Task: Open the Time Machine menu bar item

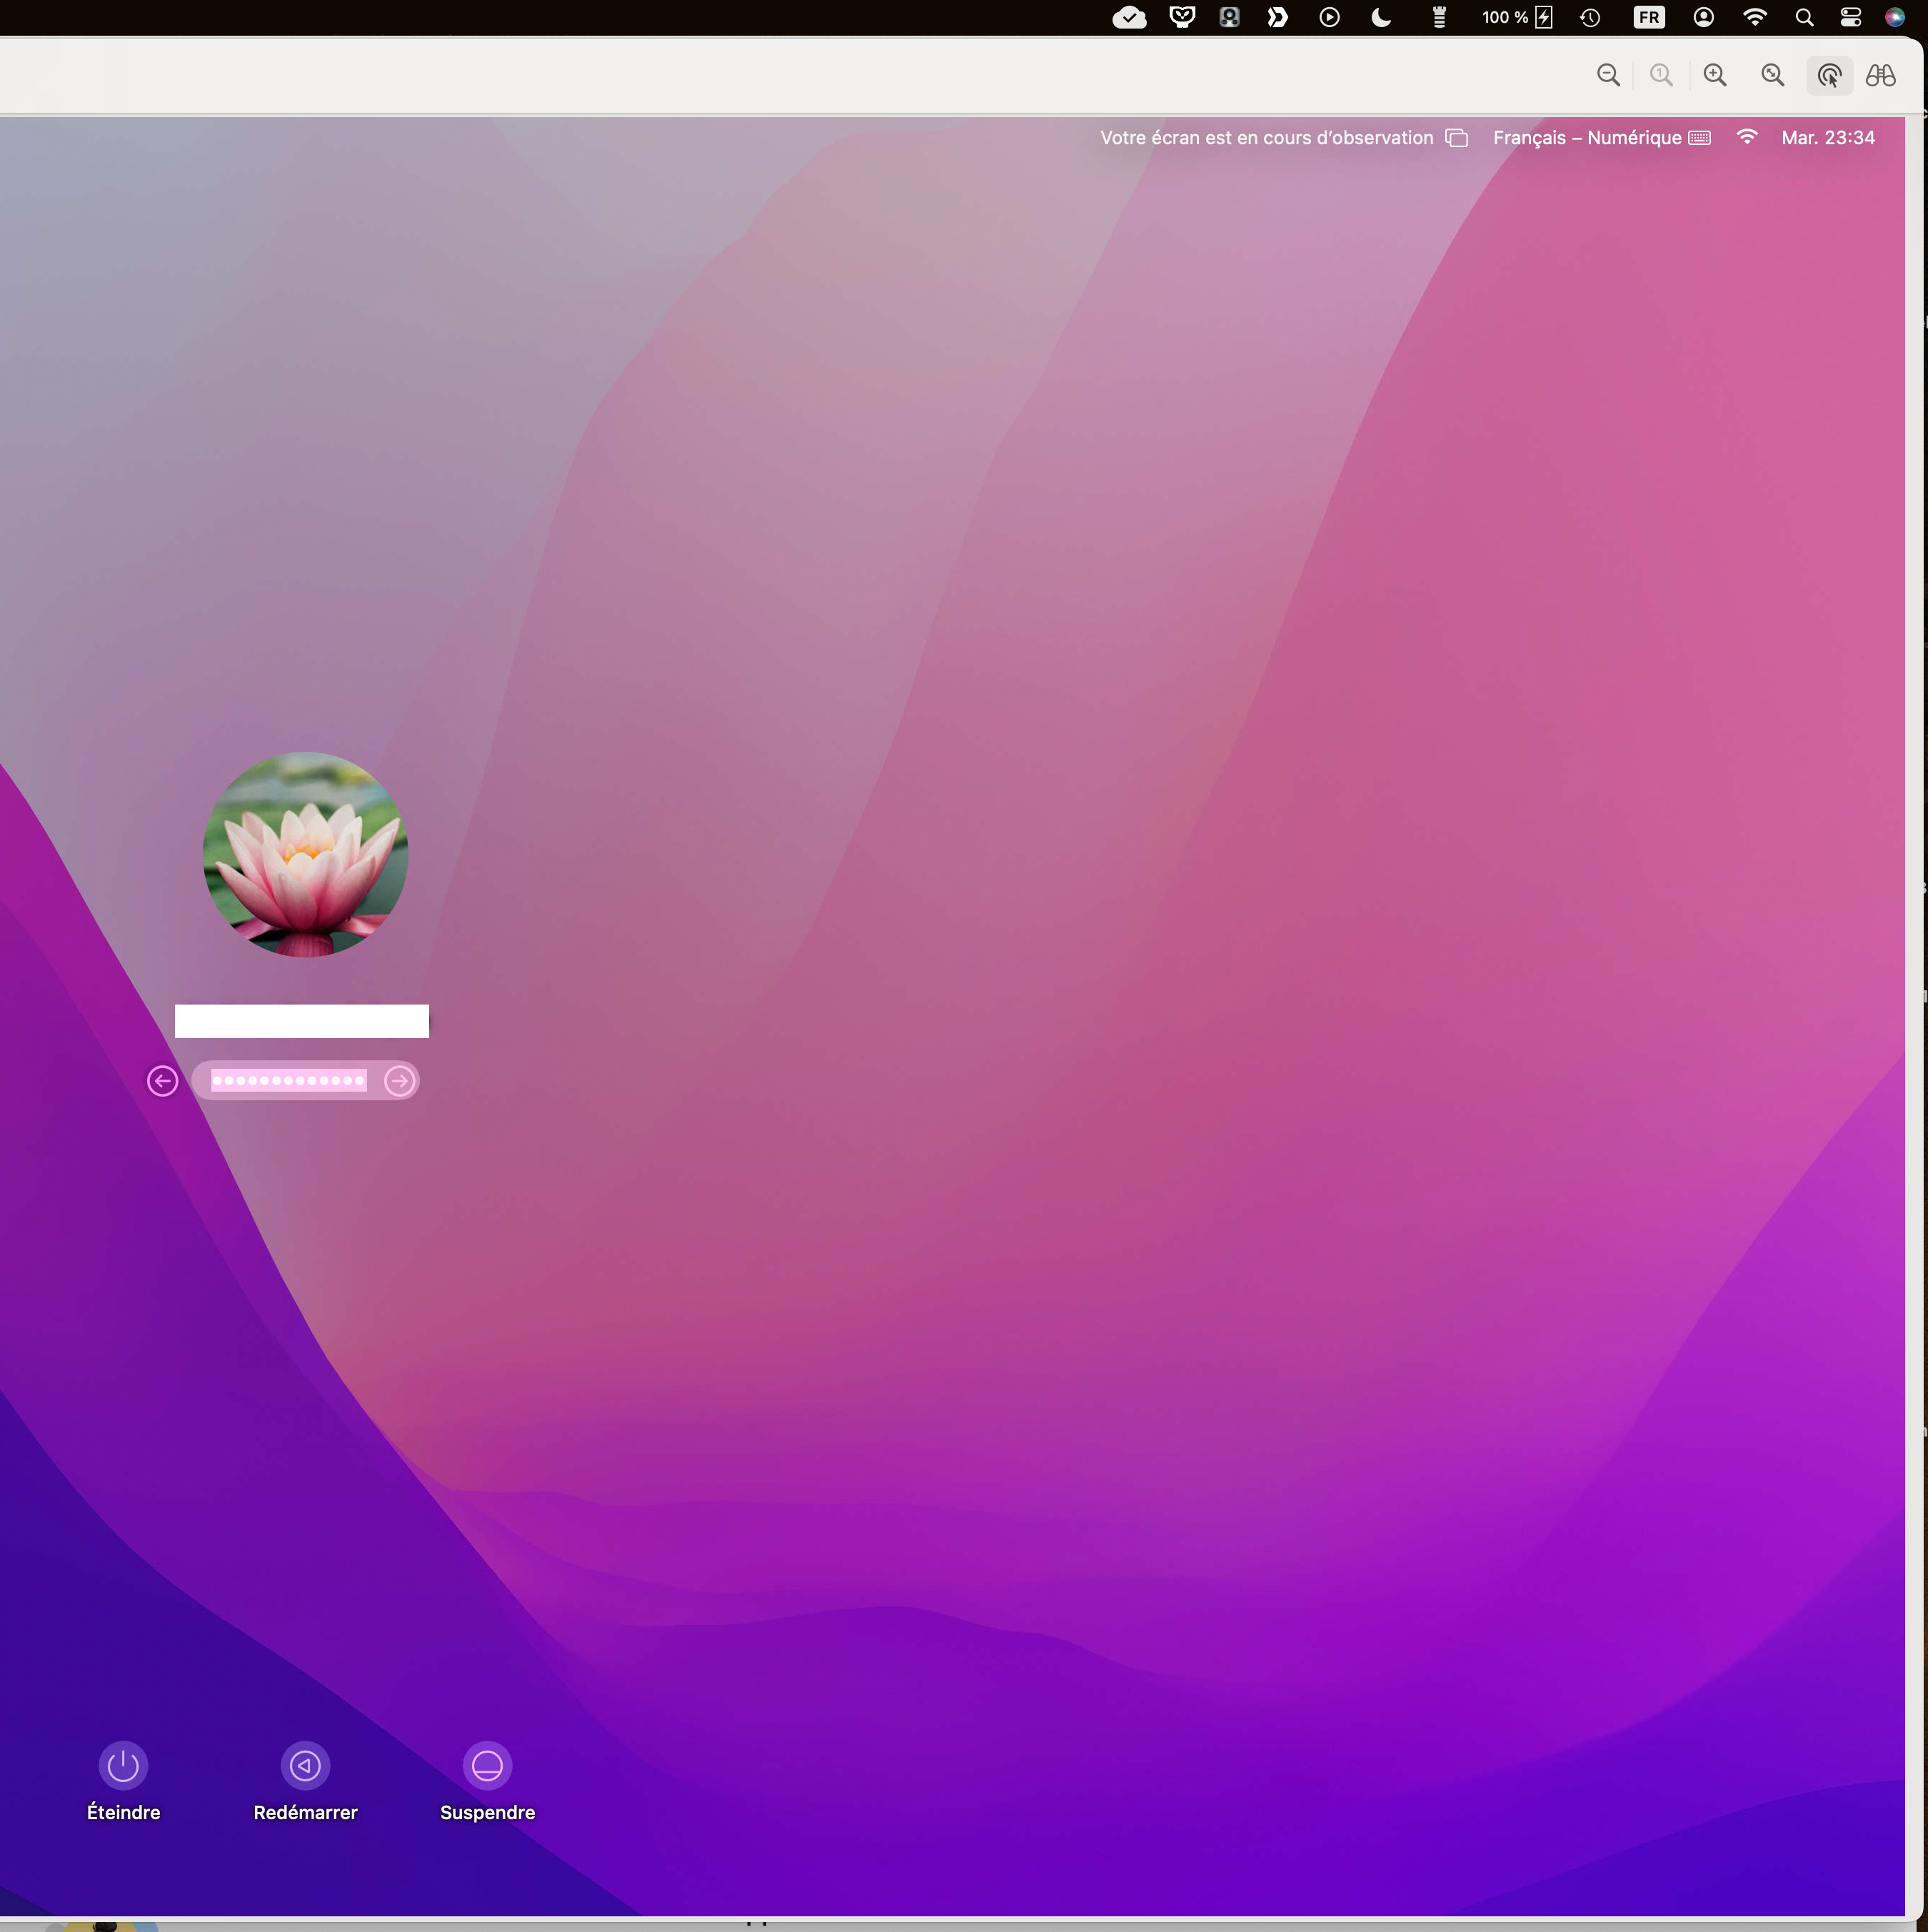Action: [1590, 17]
